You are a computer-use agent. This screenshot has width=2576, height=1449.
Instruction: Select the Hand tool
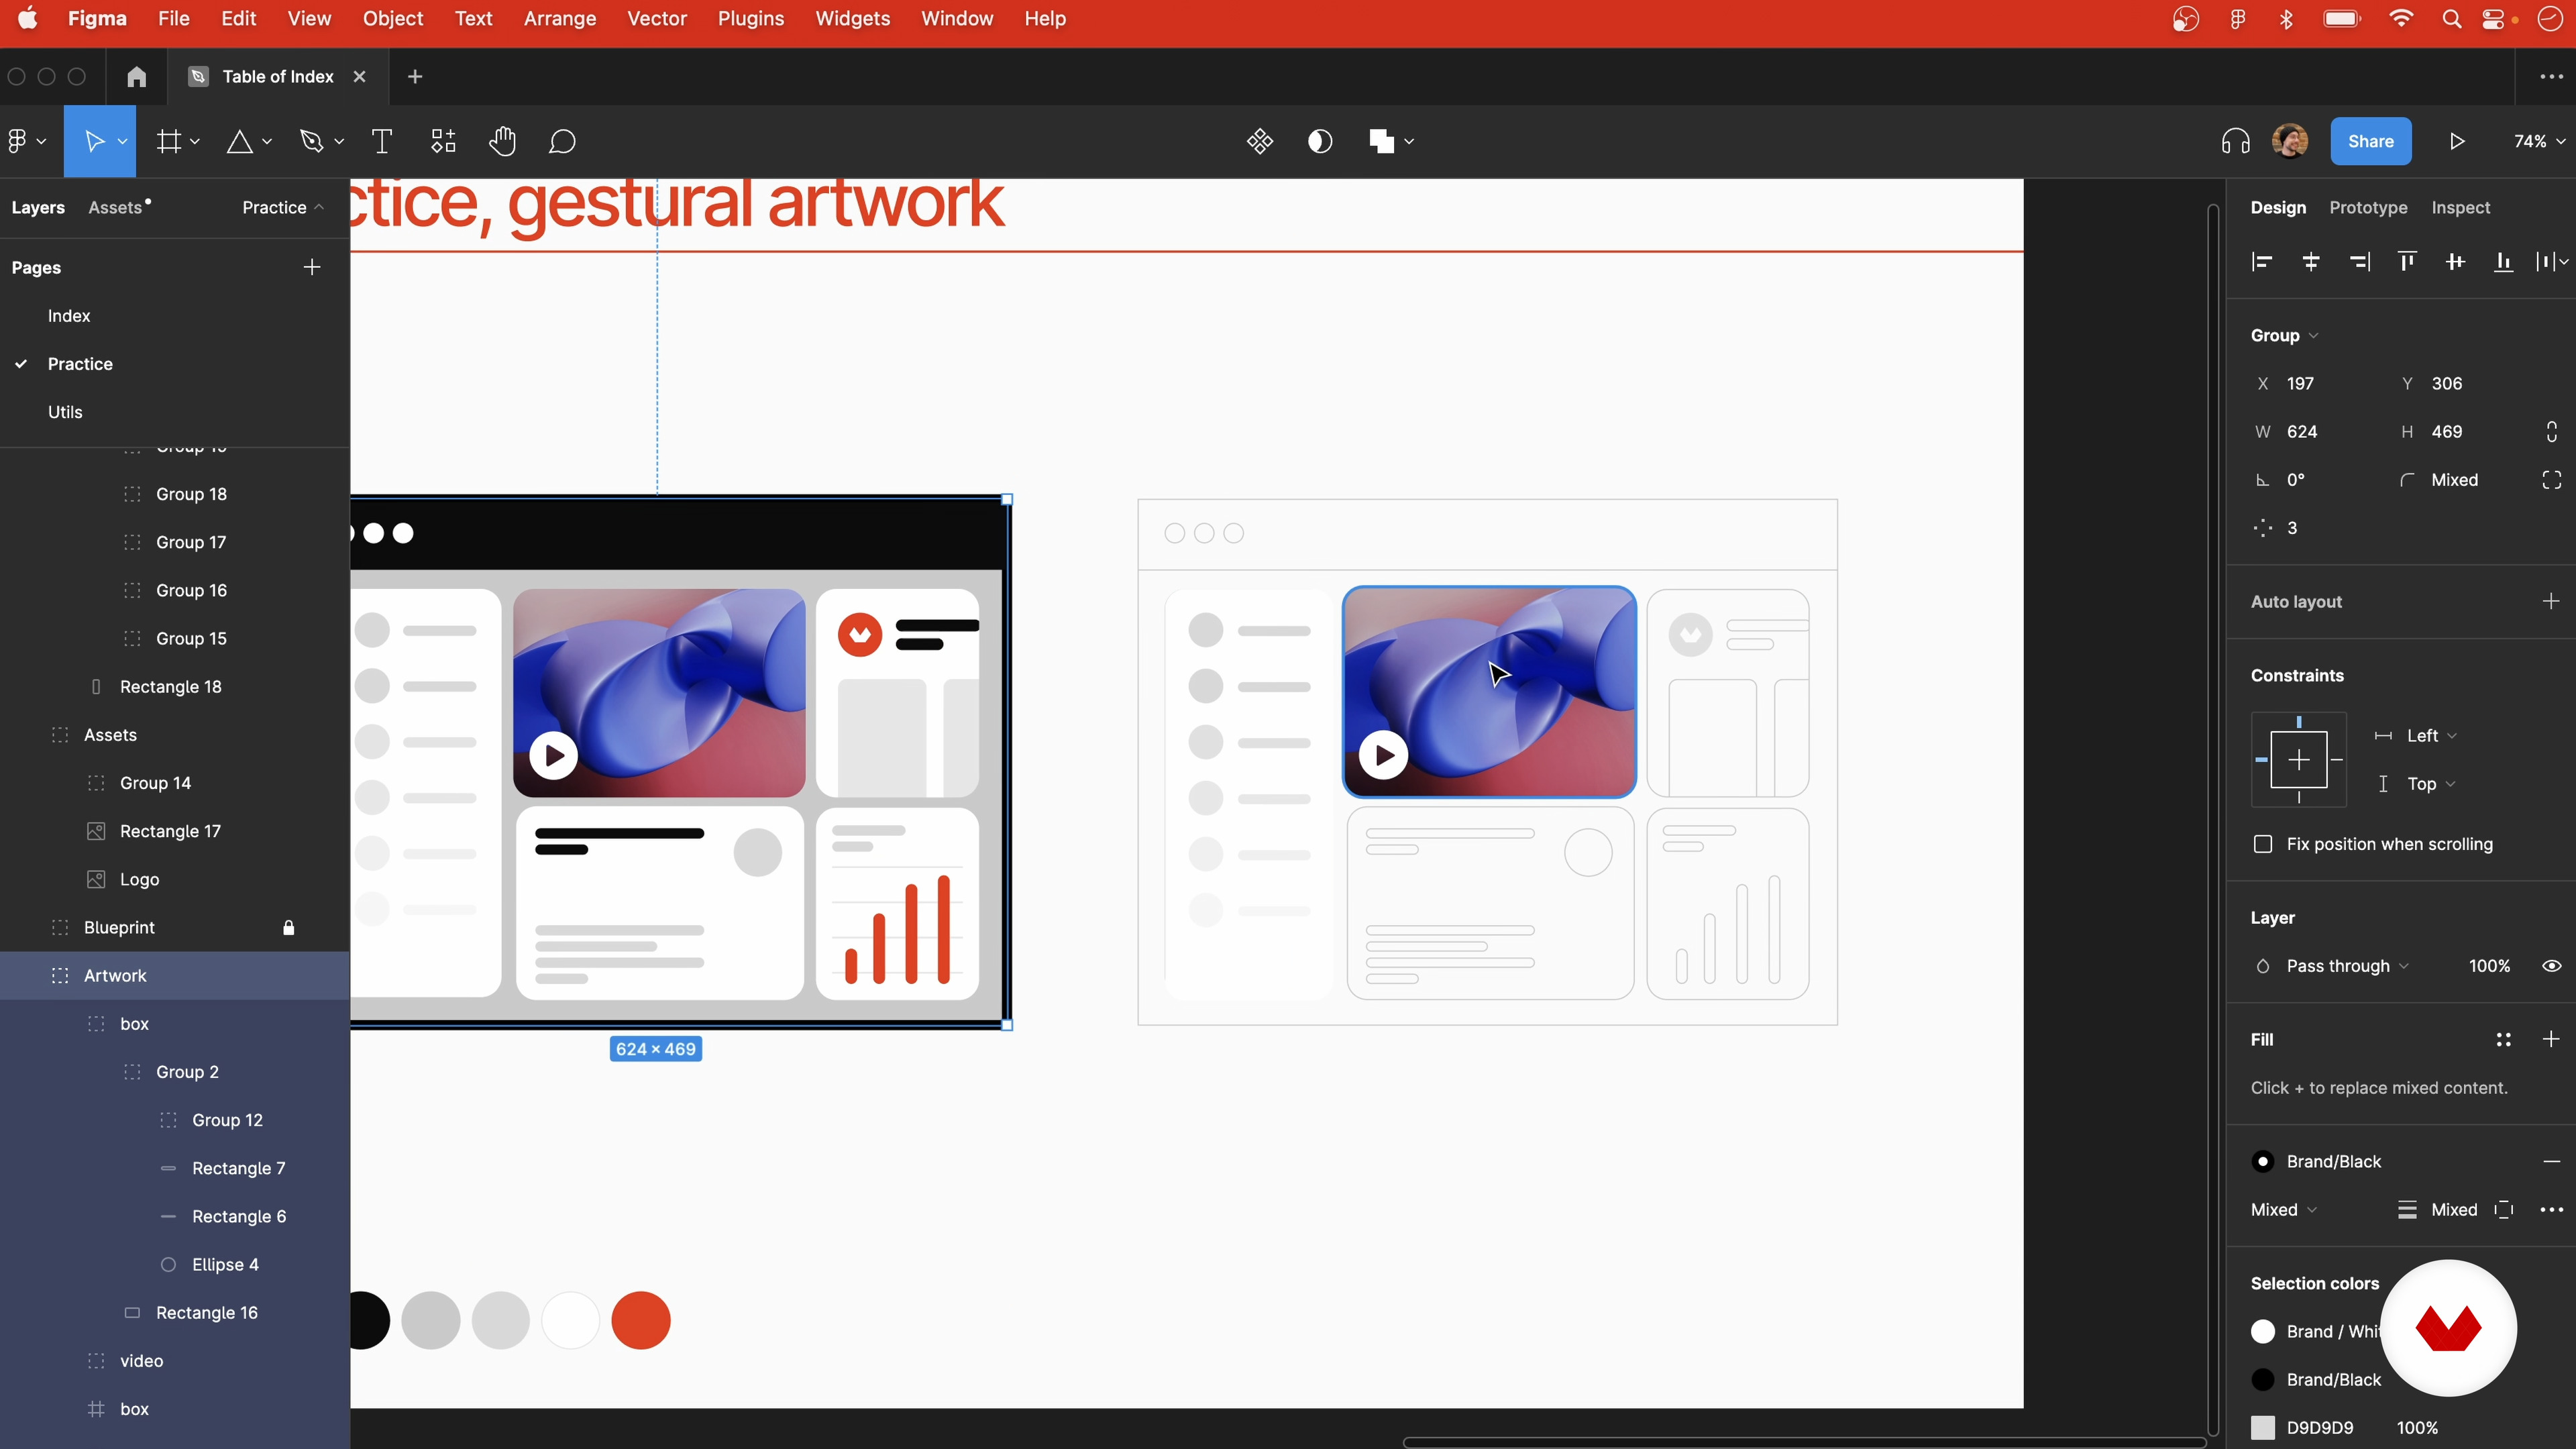click(x=502, y=141)
